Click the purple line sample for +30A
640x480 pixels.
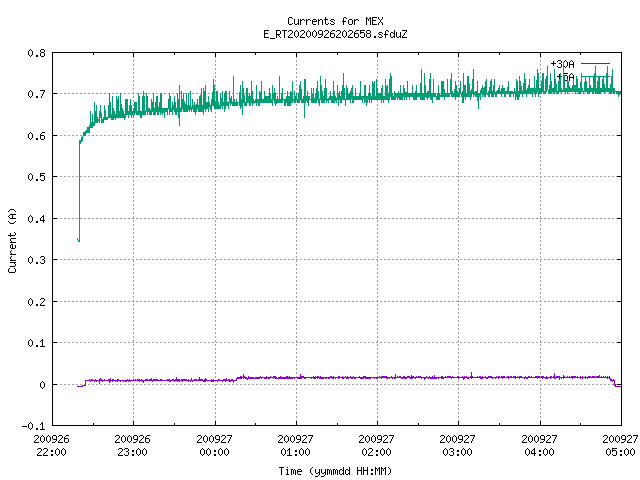tap(595, 64)
